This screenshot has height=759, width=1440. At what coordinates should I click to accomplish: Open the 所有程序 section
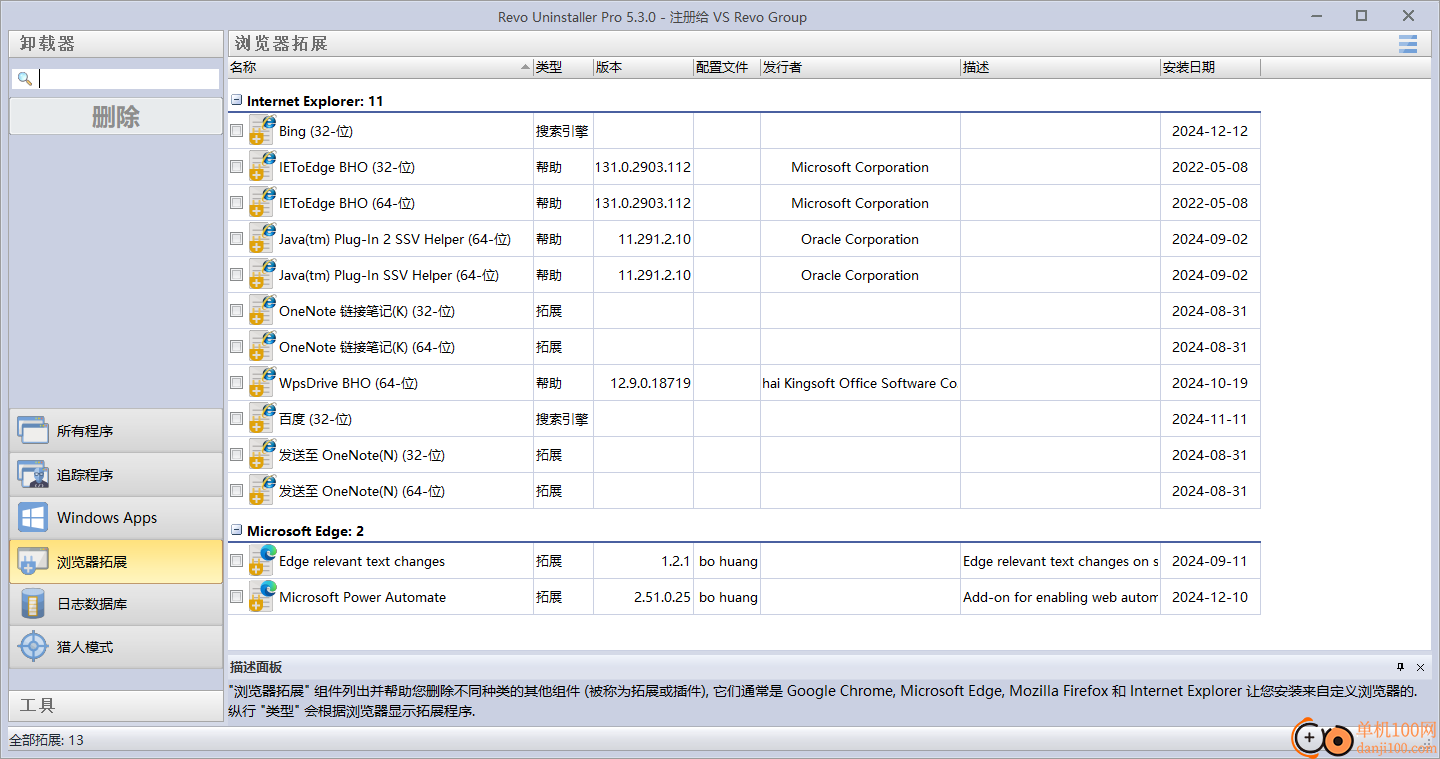click(x=116, y=431)
